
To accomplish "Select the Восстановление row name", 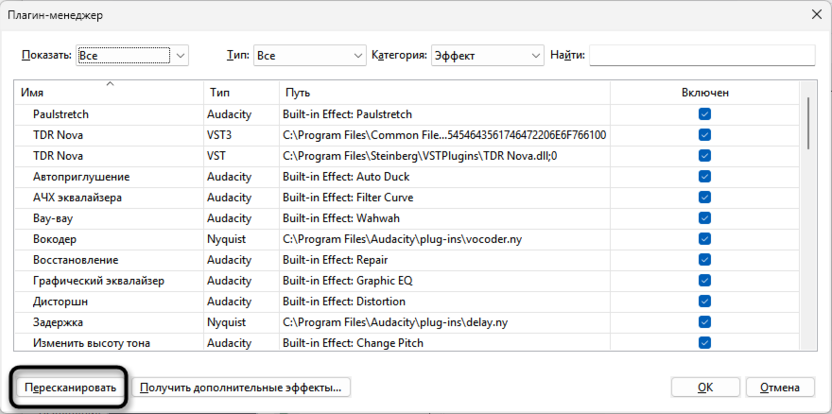I will pos(75,260).
